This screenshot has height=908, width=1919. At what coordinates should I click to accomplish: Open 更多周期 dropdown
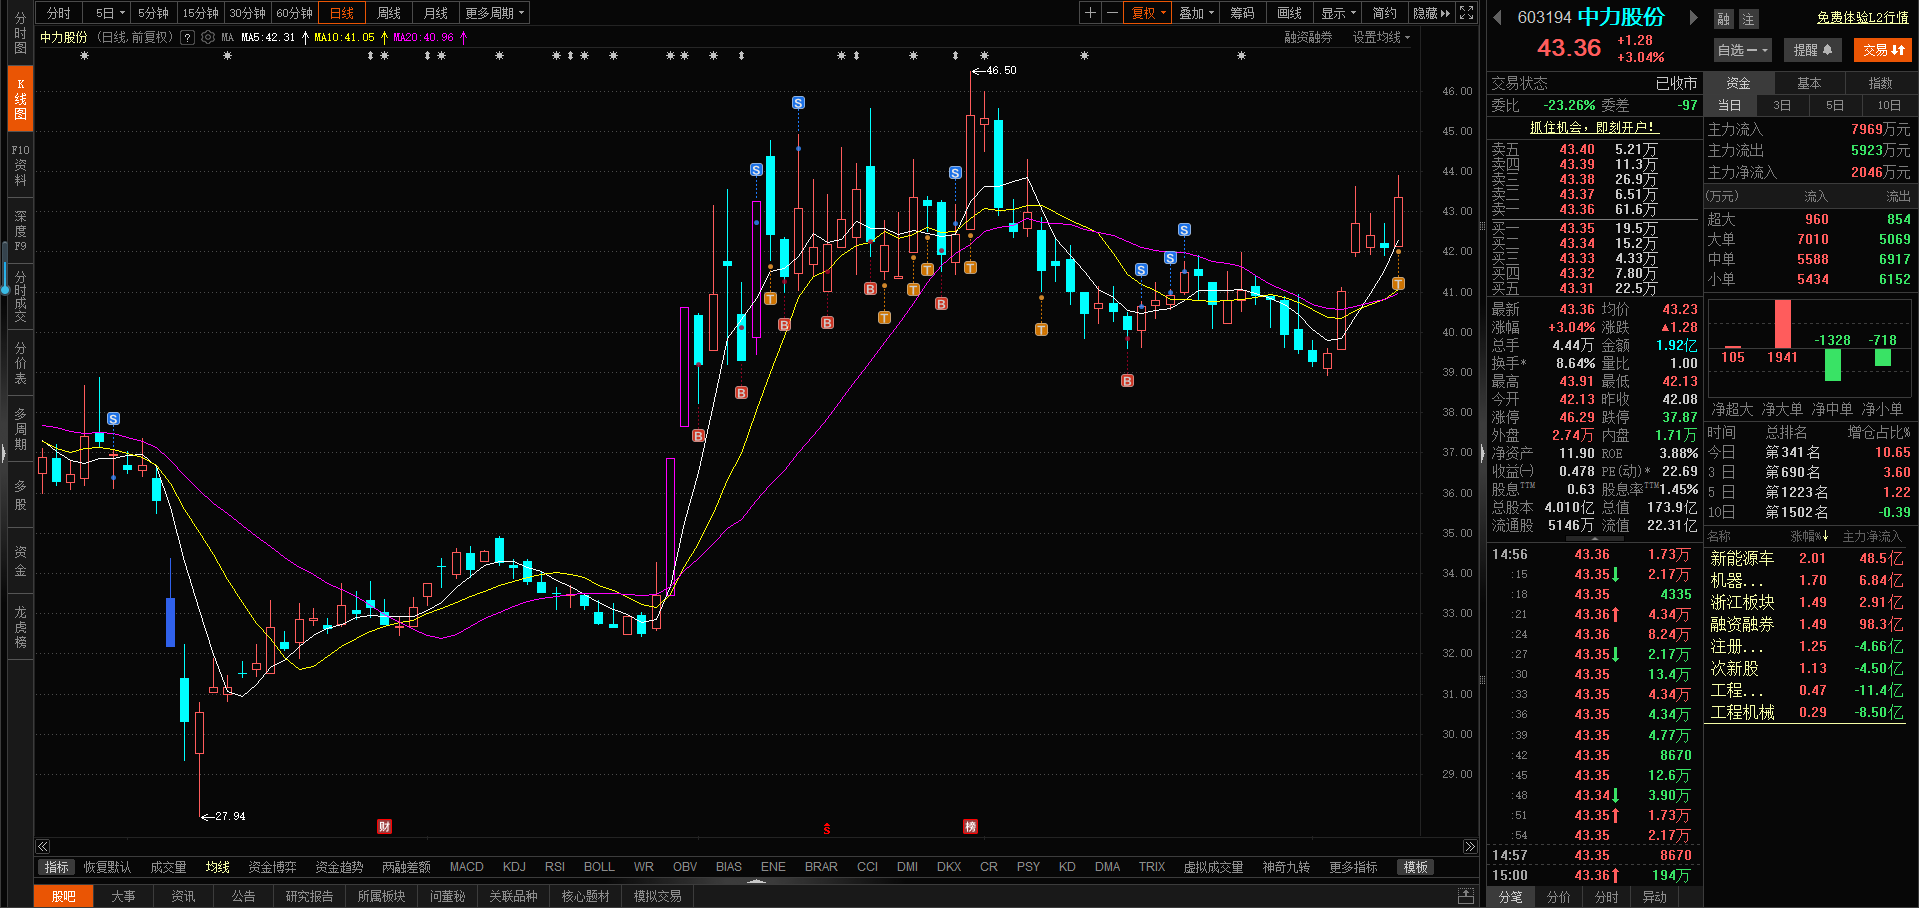494,13
